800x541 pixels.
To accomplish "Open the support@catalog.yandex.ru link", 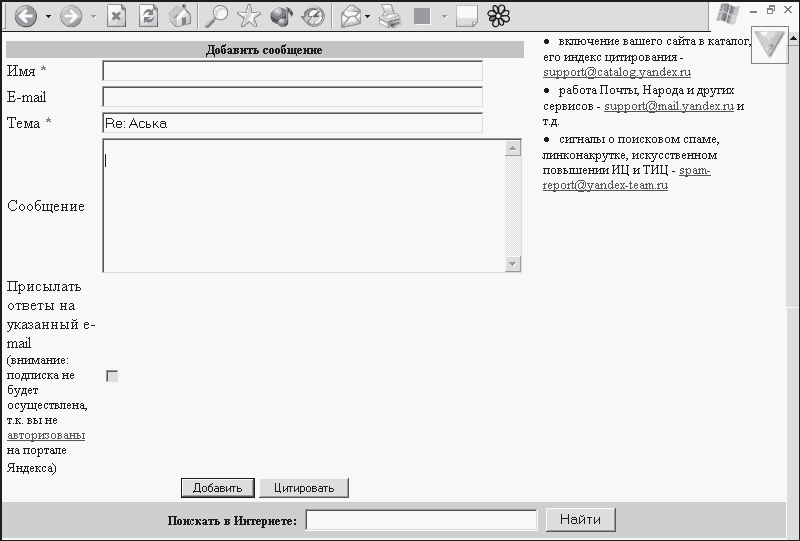I will pos(617,72).
